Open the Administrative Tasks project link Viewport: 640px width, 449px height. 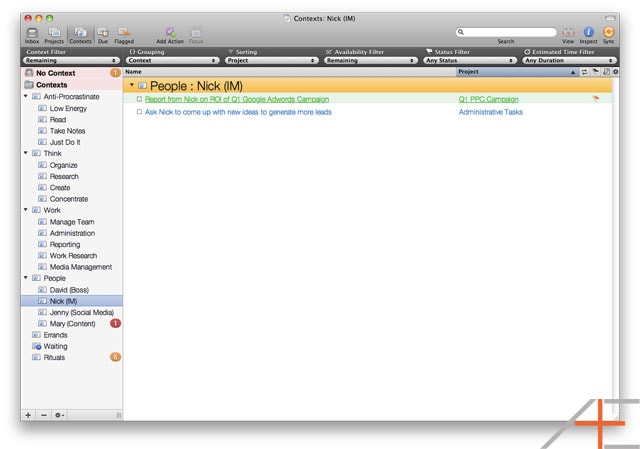(x=491, y=112)
